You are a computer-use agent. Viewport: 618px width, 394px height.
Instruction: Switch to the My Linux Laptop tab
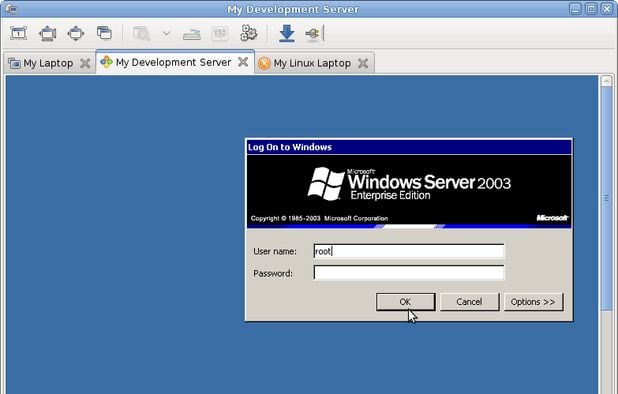[312, 63]
